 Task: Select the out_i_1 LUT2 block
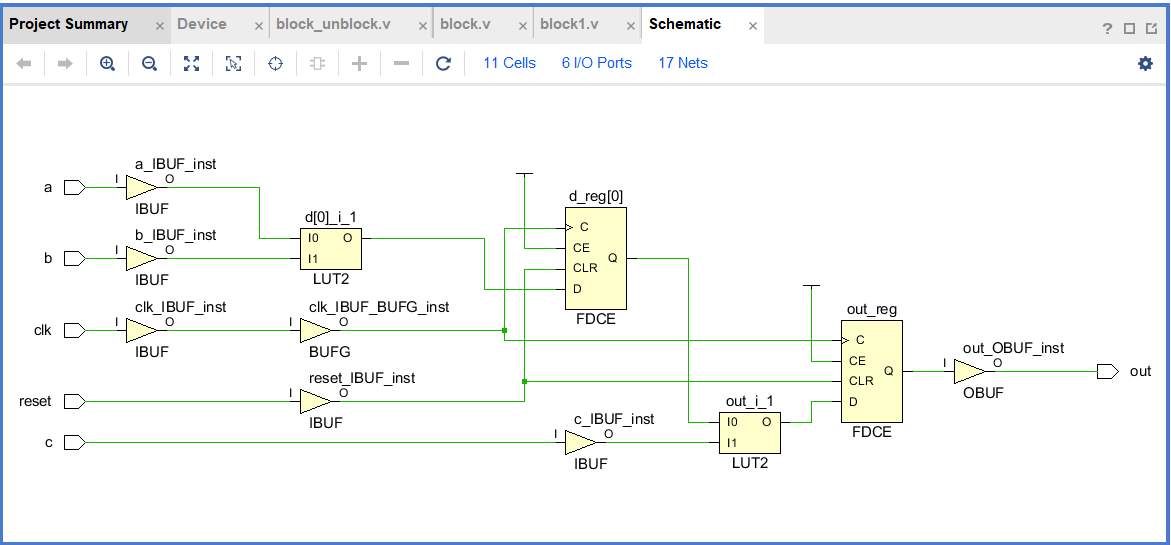750,433
